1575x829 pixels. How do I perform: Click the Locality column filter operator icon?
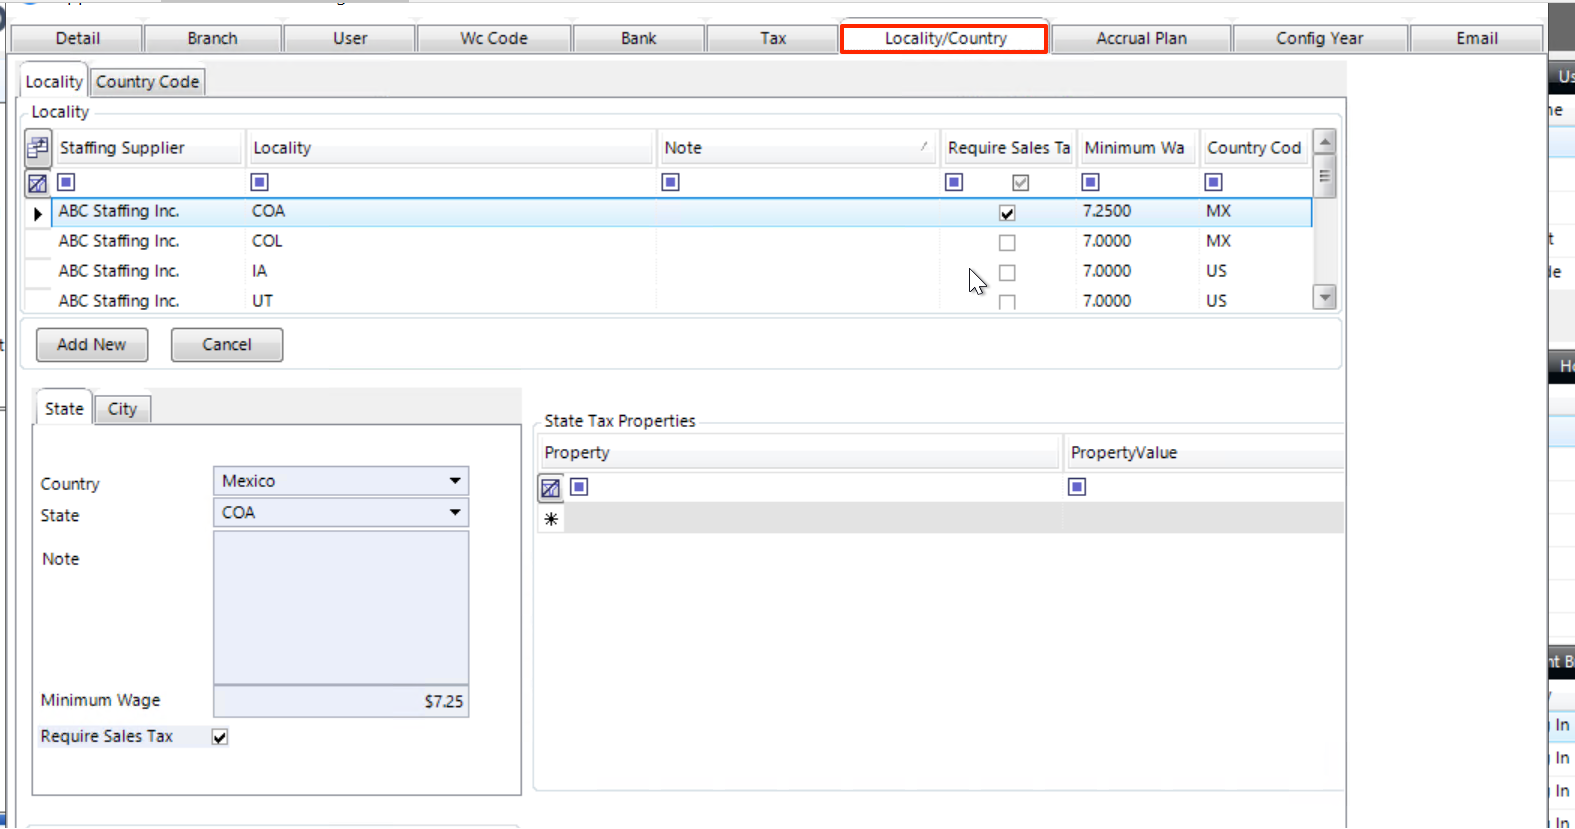259,182
